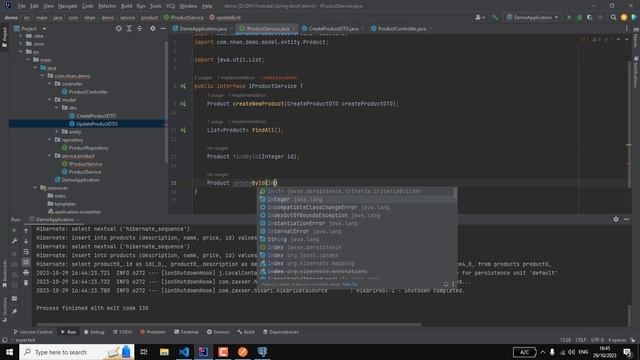
Task: Rerun DemoApplication in Run tool window
Action: [x=15, y=231]
